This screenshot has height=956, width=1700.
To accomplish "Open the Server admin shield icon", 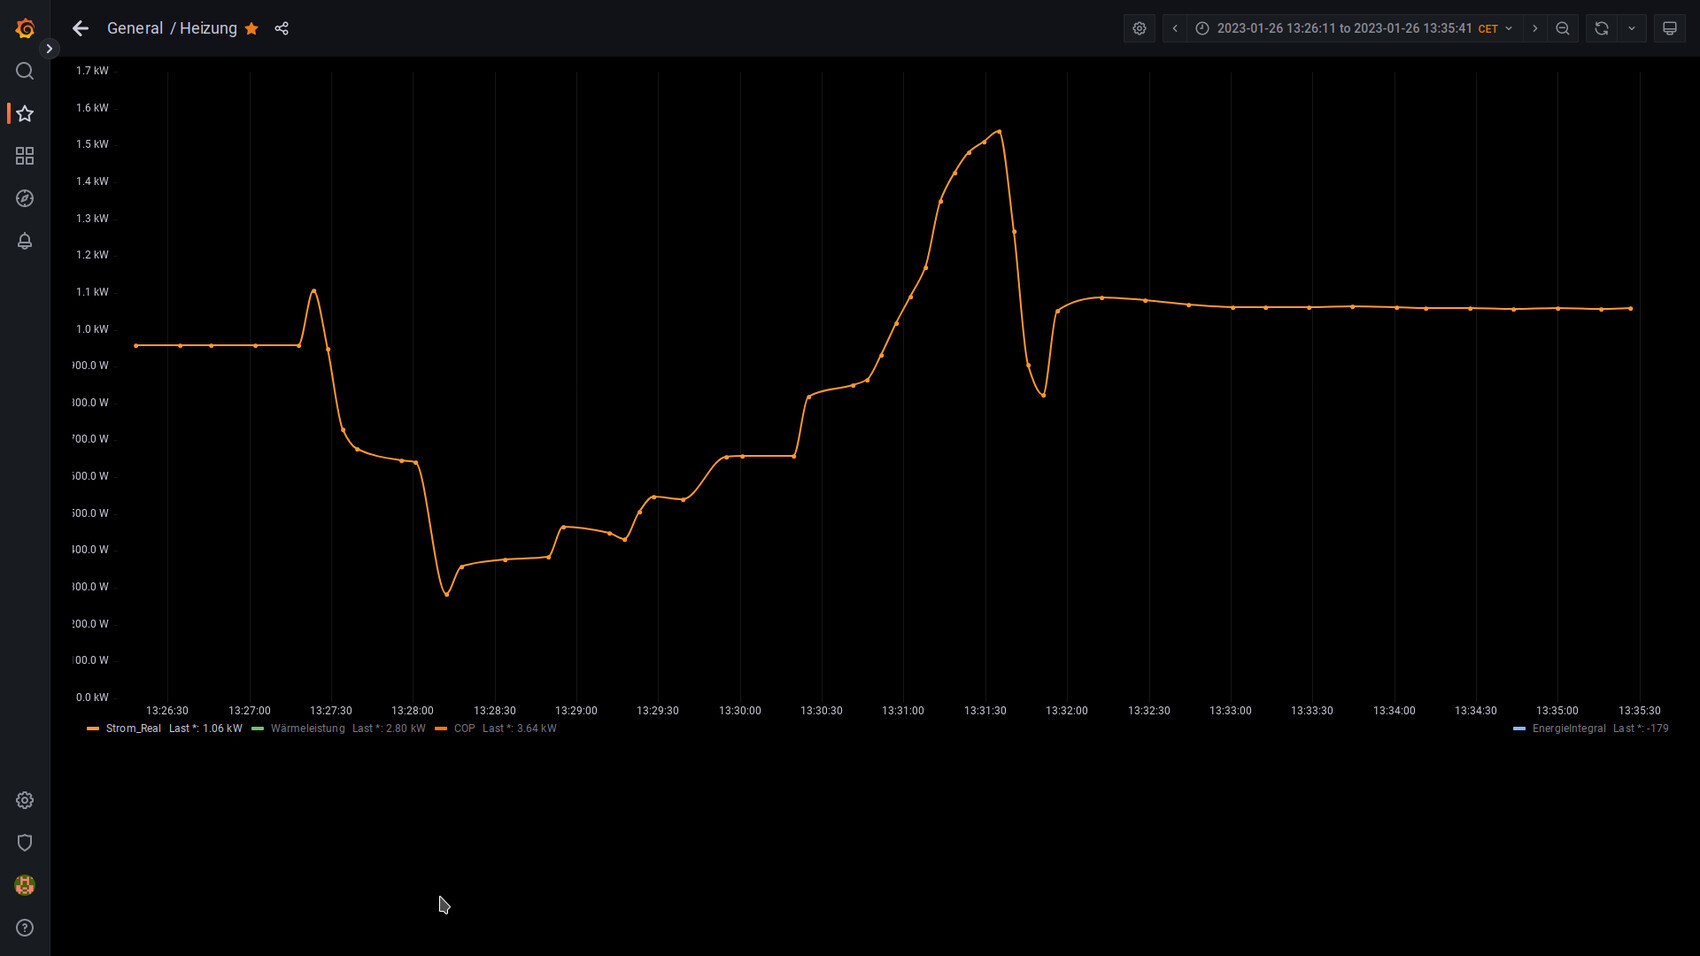I will point(25,843).
